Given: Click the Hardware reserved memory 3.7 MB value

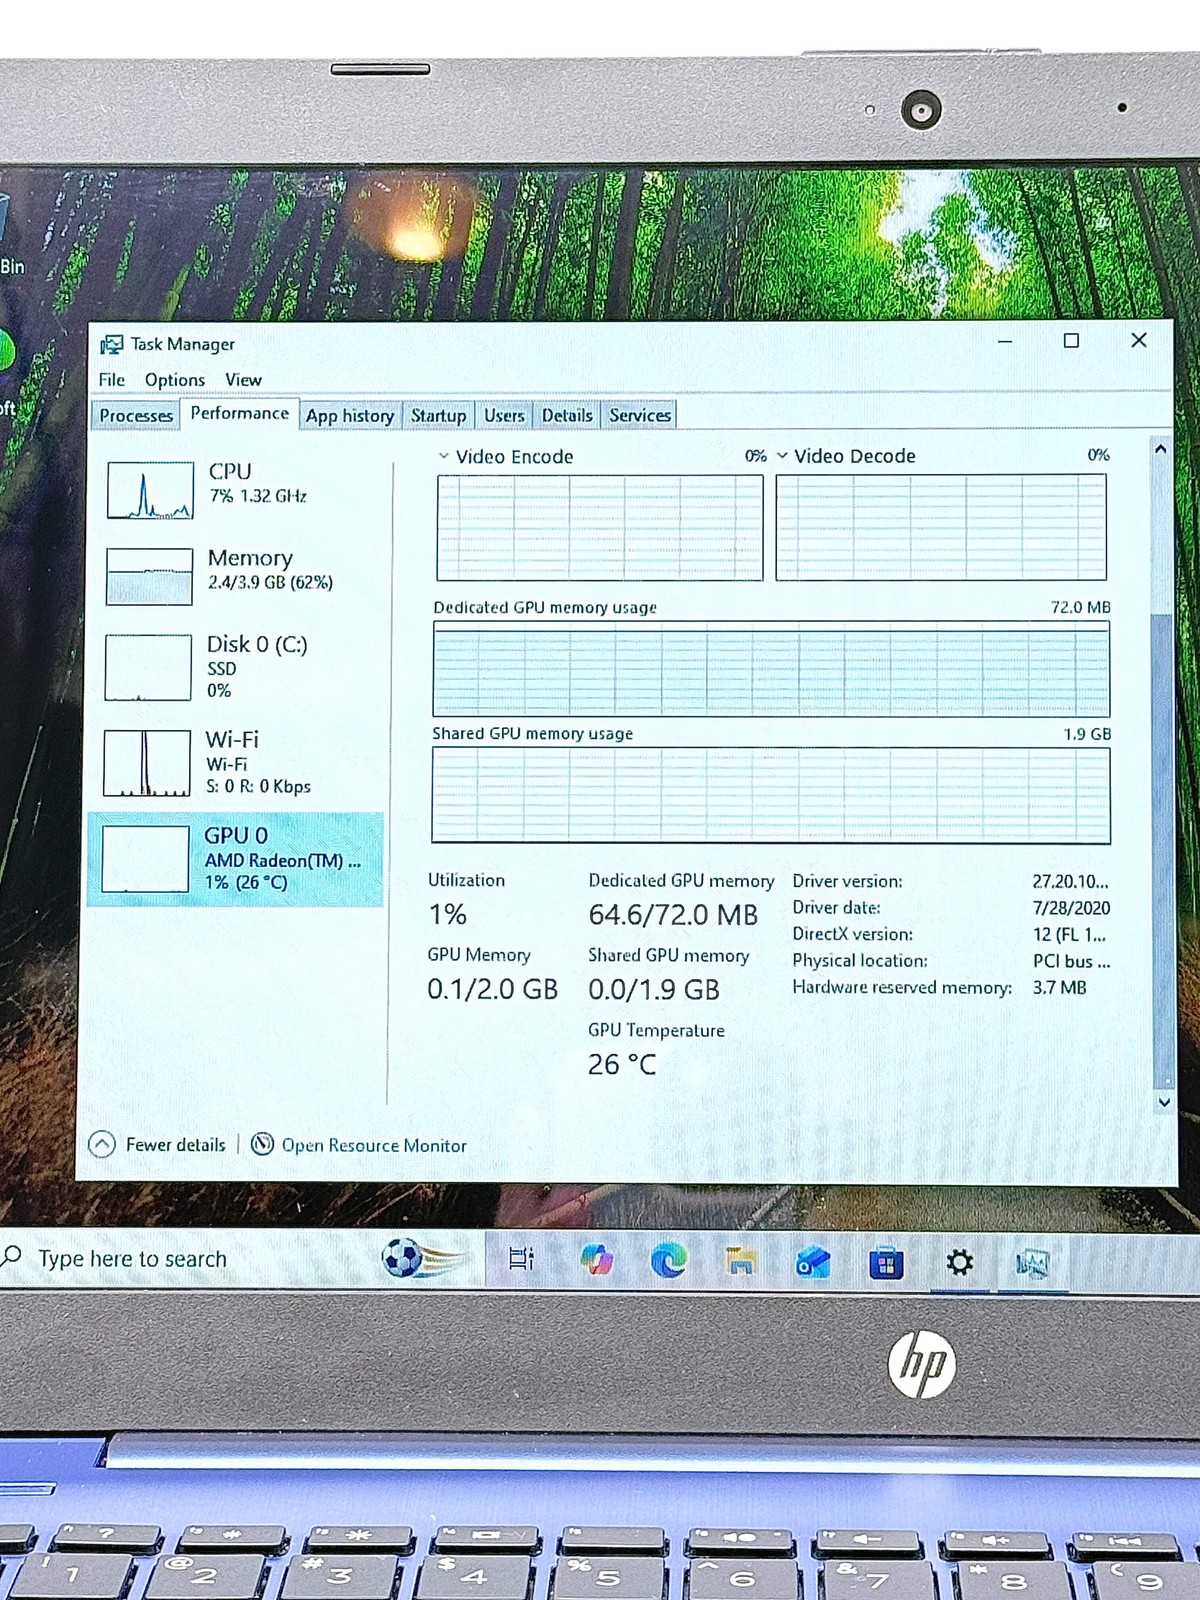Looking at the screenshot, I should [x=1059, y=987].
